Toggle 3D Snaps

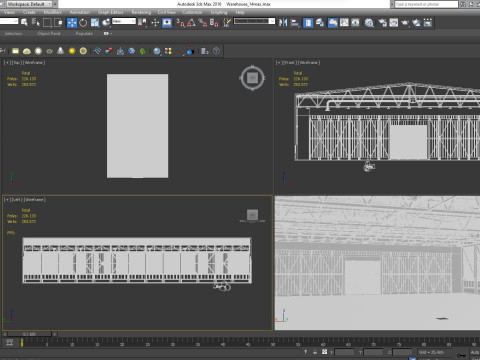click(x=180, y=22)
